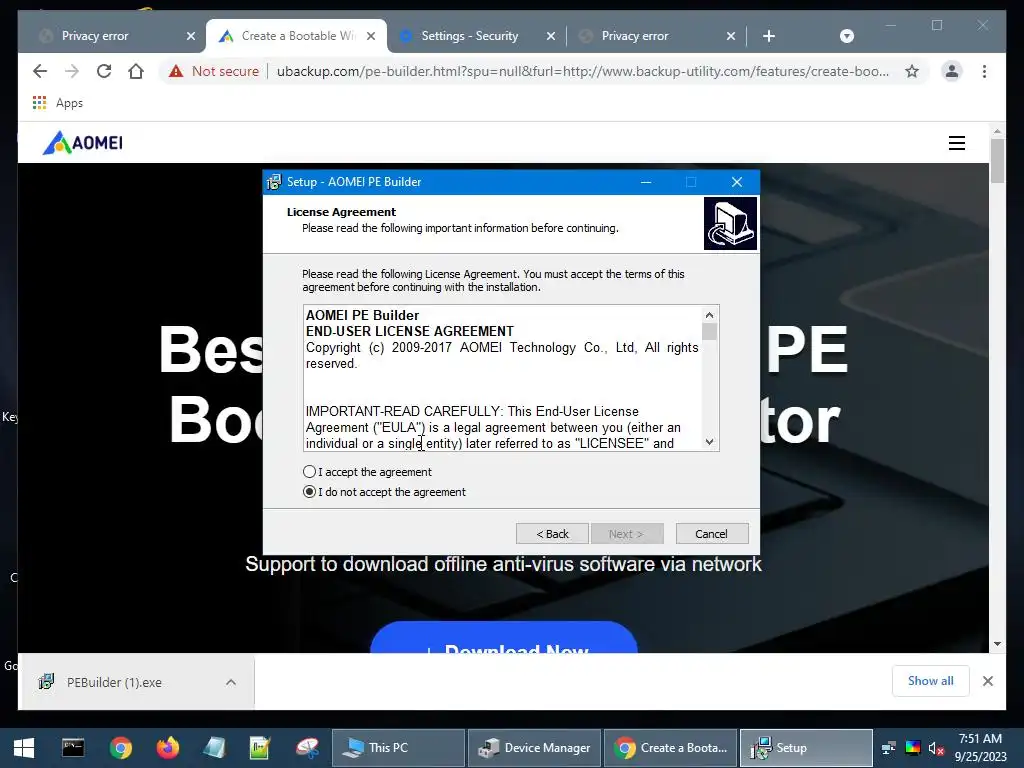
Task: Switch to Device Manager in taskbar
Action: click(x=534, y=748)
